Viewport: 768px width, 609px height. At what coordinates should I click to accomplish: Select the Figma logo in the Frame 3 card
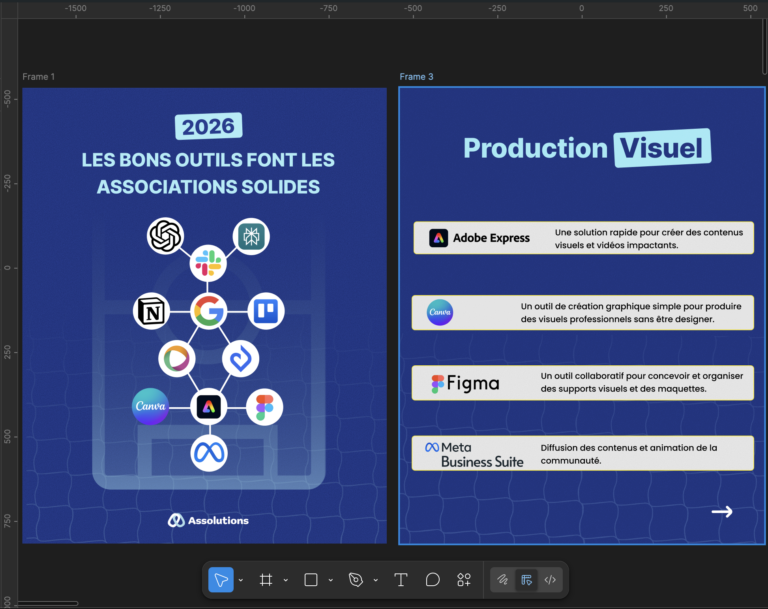point(465,383)
